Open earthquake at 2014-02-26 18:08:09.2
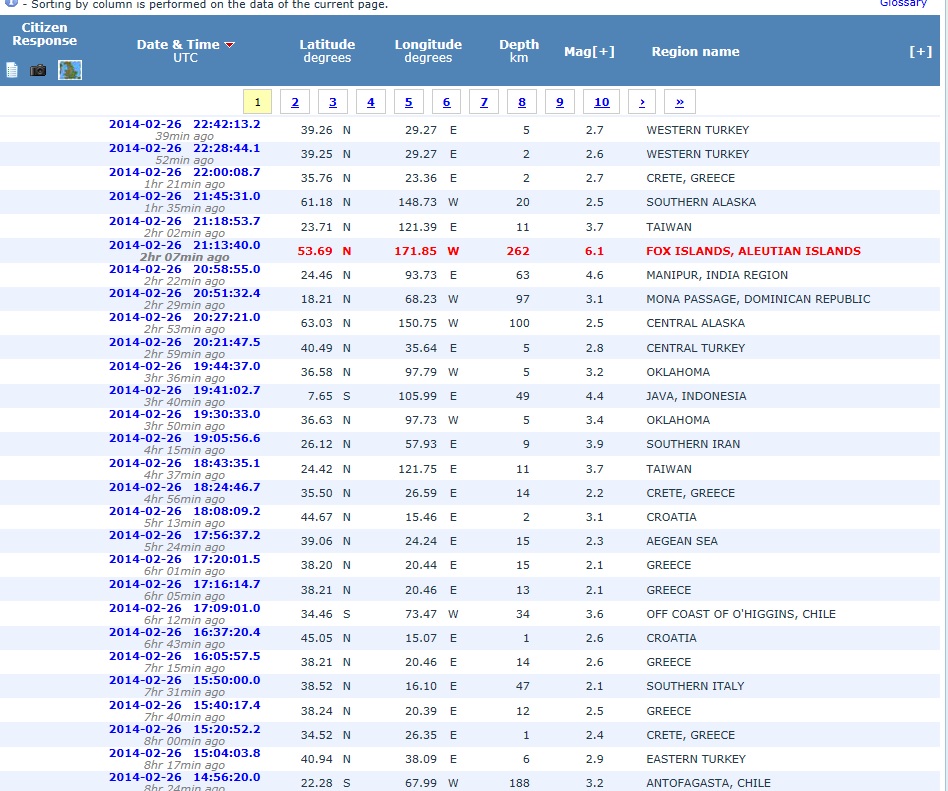 tap(184, 512)
